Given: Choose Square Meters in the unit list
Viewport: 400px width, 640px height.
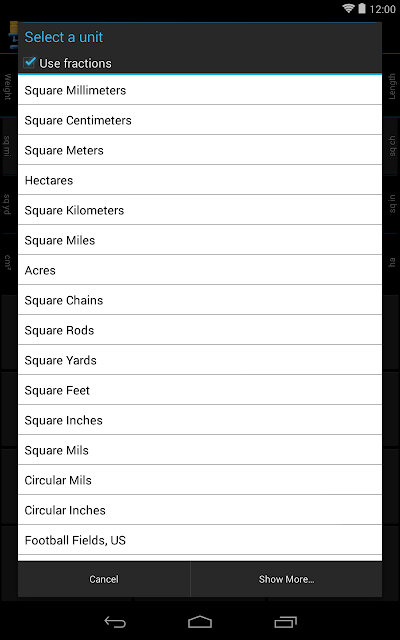Looking at the screenshot, I should (200, 150).
